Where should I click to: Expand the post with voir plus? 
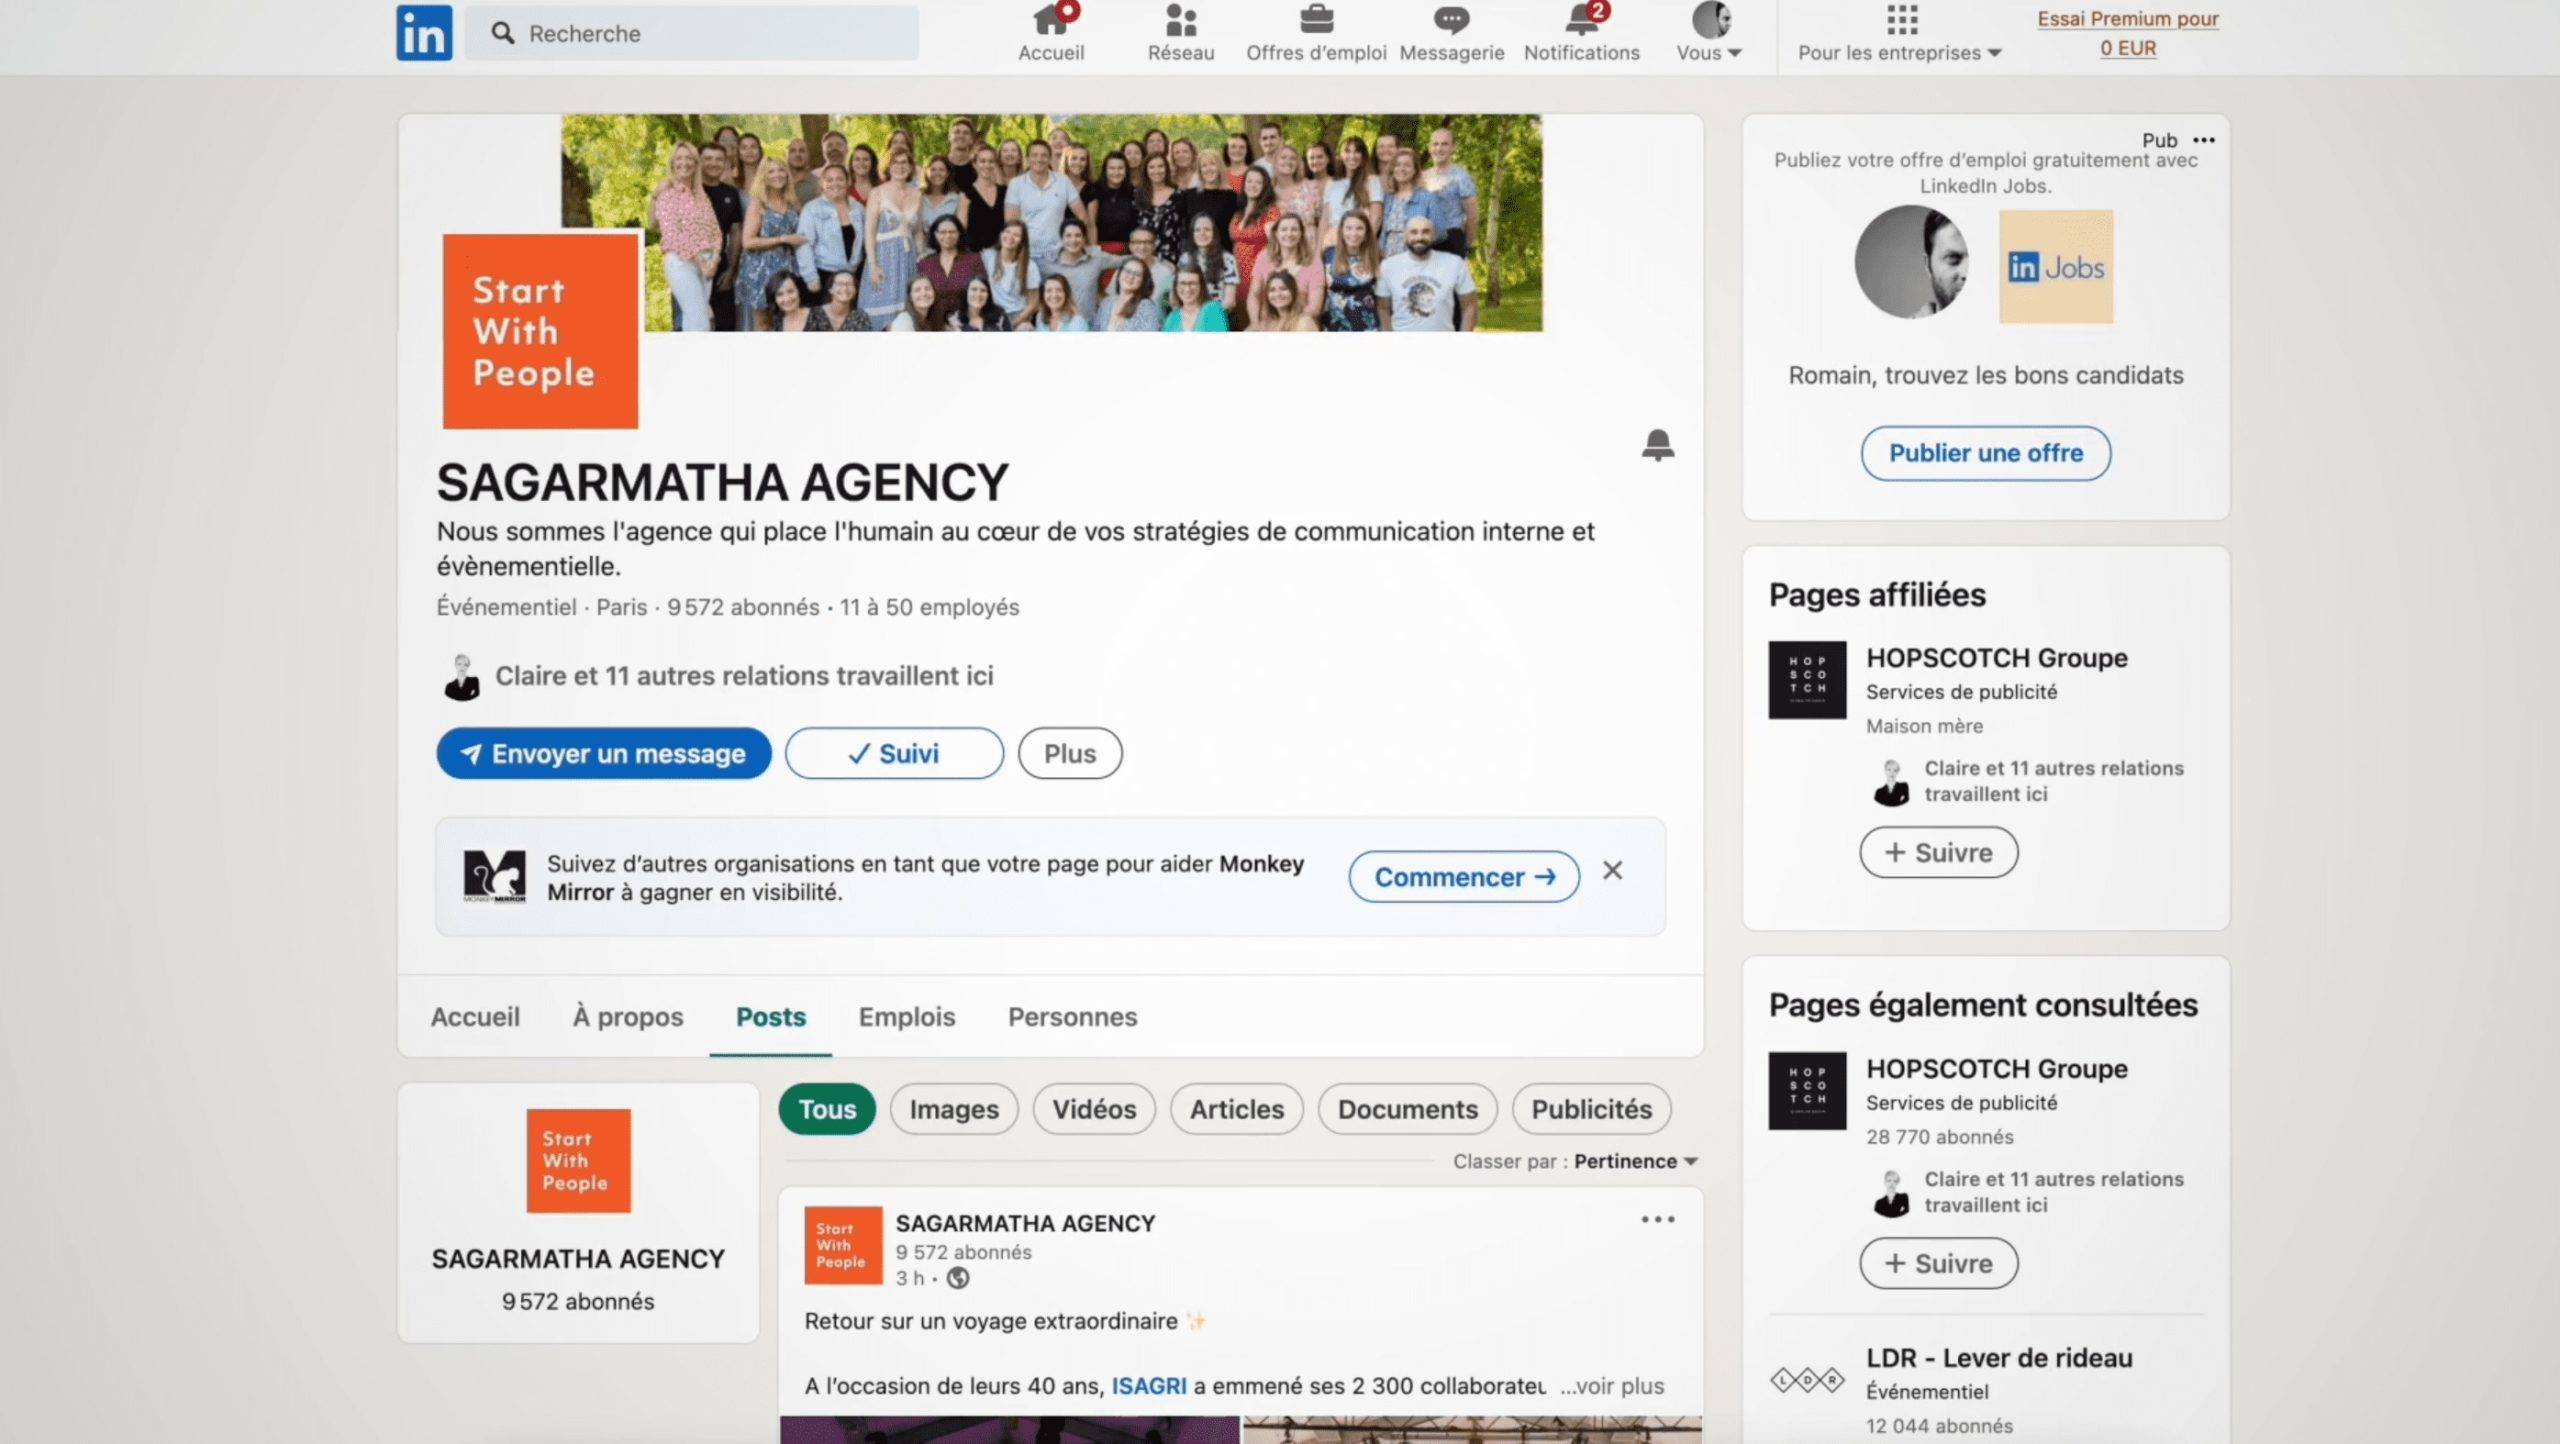[1613, 1386]
